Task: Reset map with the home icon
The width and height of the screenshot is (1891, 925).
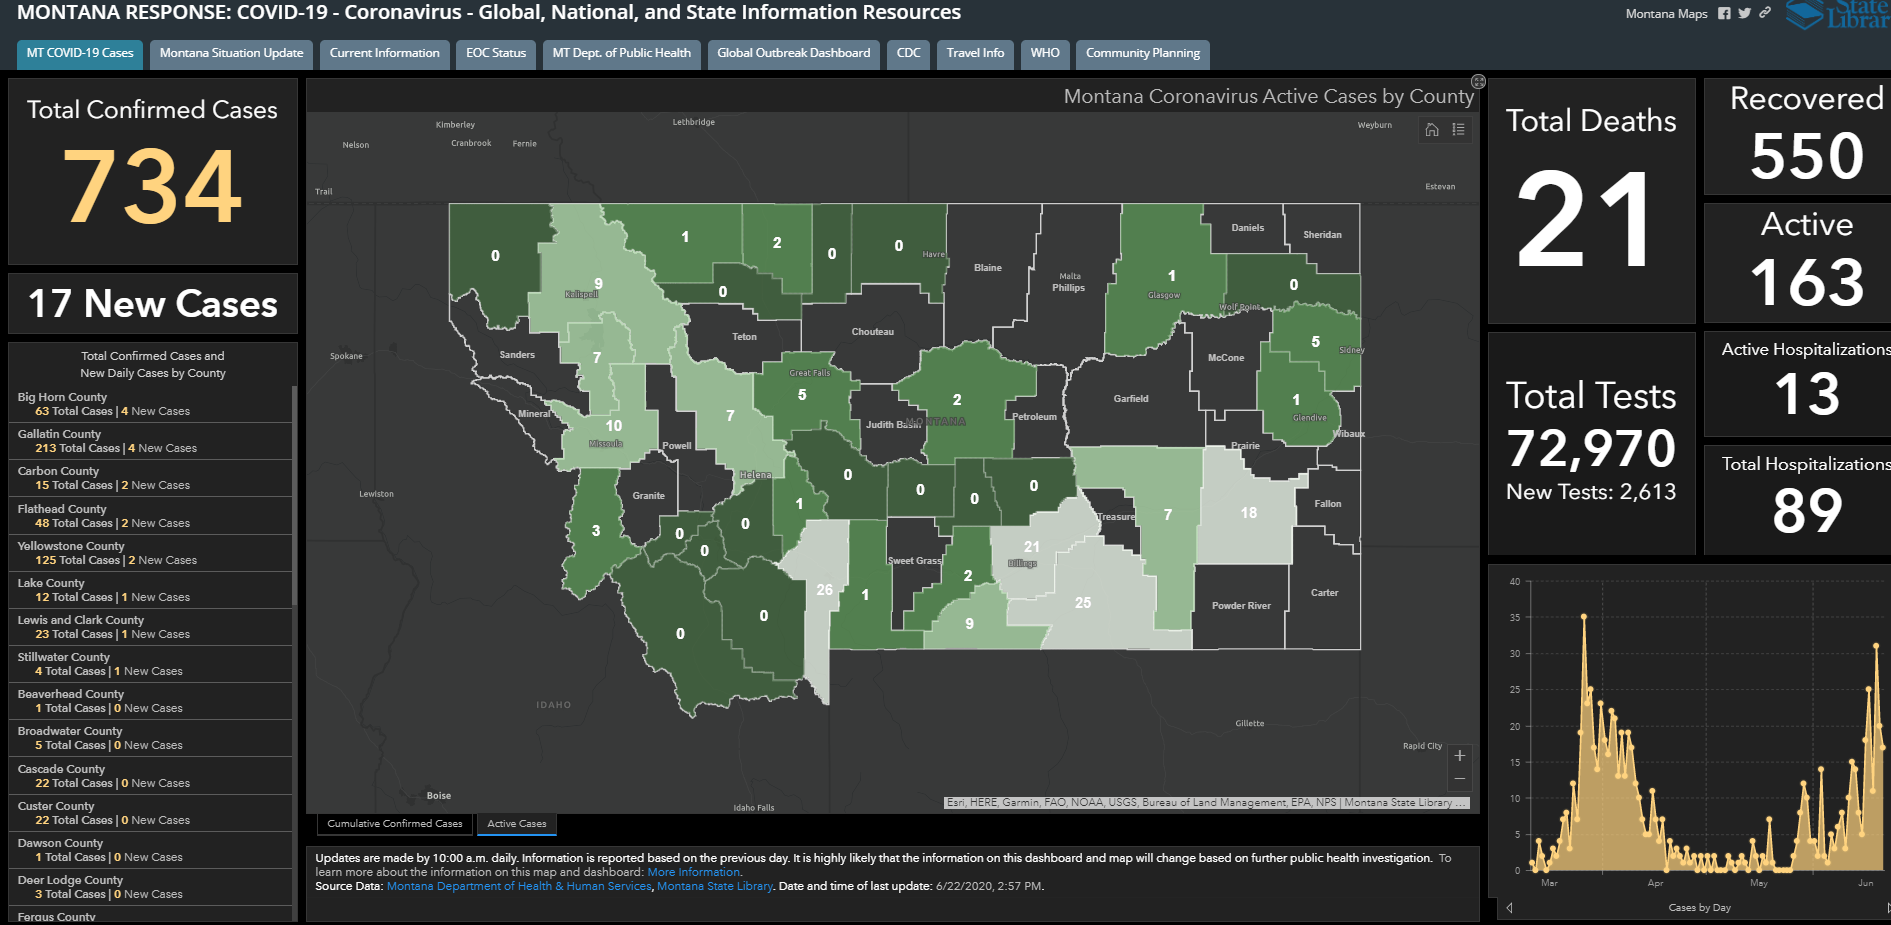Action: tap(1432, 129)
